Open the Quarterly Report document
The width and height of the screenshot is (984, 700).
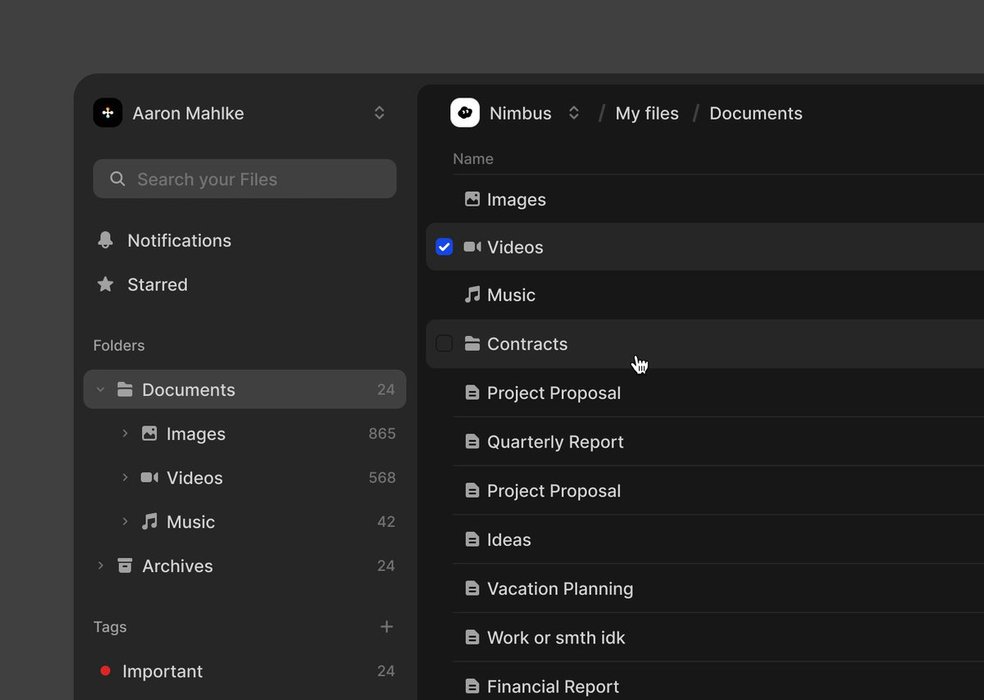point(555,442)
